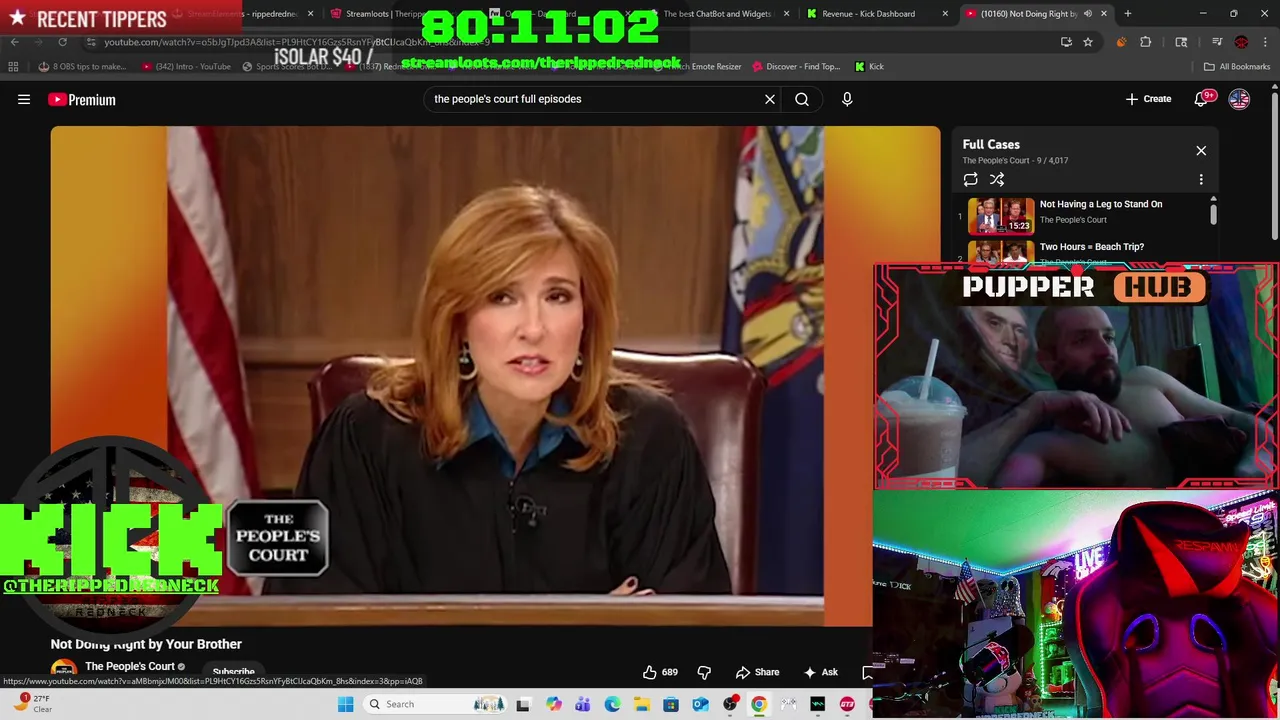Open Create menu in YouTube header
Screen dimensions: 1280x720
click(x=1148, y=99)
